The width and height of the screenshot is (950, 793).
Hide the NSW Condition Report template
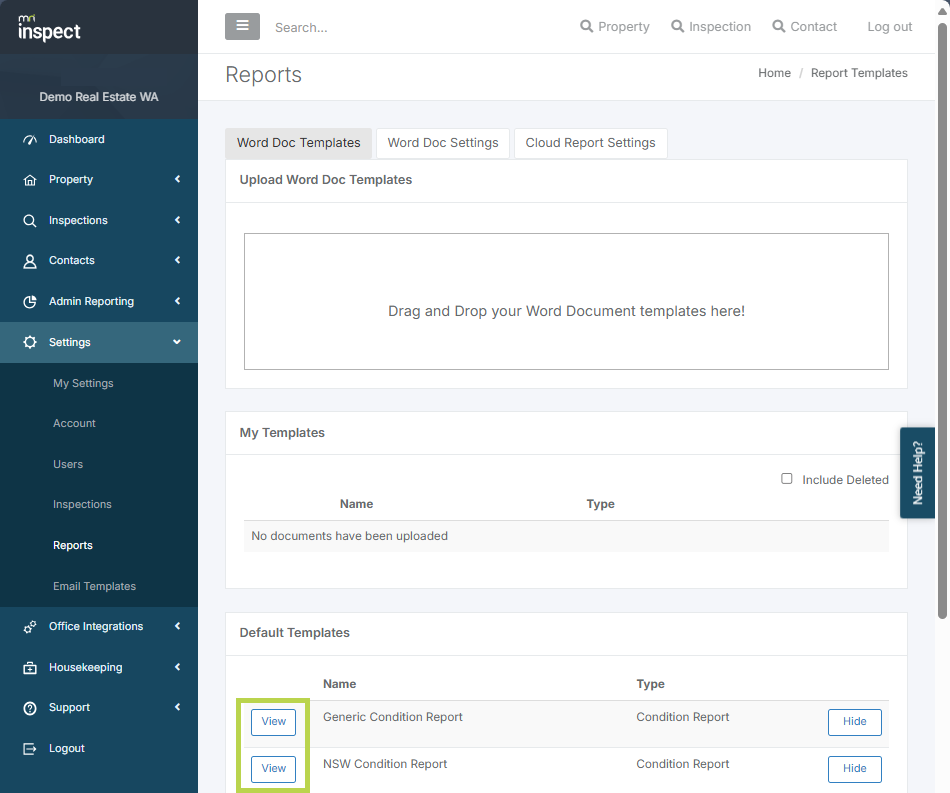(854, 769)
